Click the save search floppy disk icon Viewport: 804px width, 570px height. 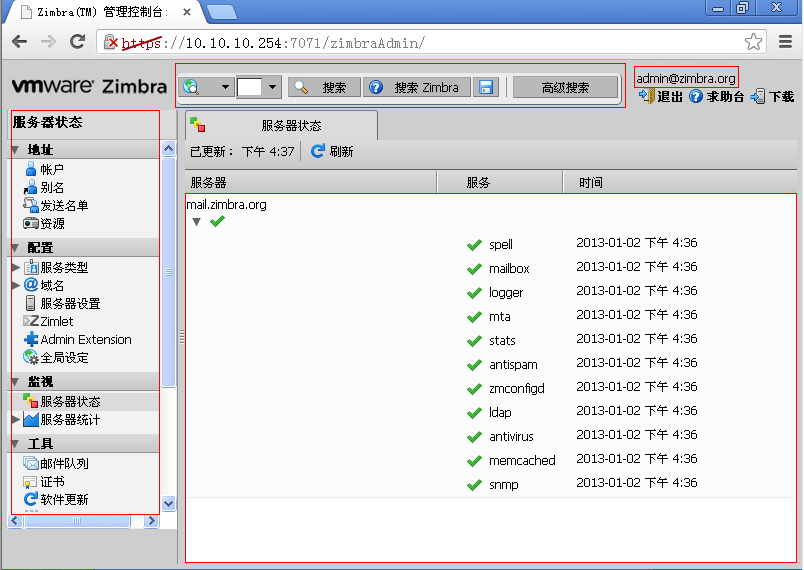pos(486,87)
